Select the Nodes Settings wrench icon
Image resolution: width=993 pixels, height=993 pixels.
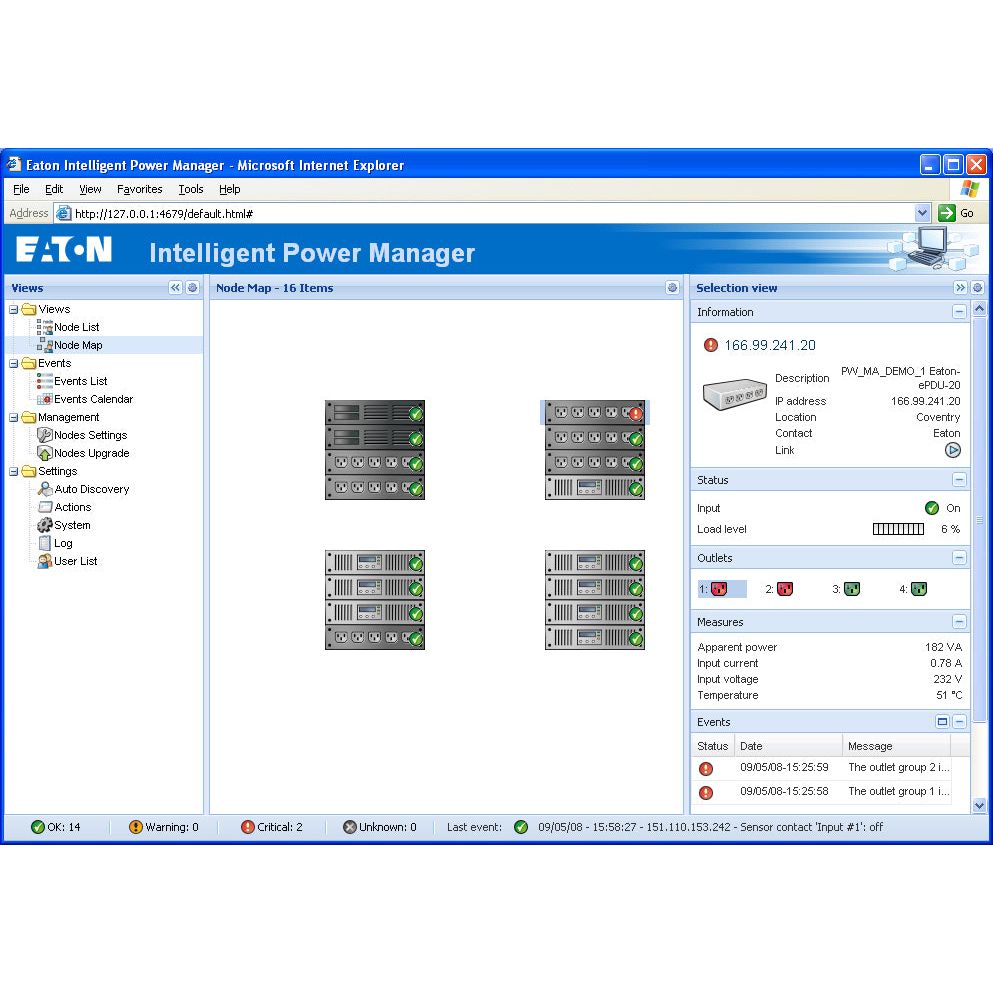46,435
